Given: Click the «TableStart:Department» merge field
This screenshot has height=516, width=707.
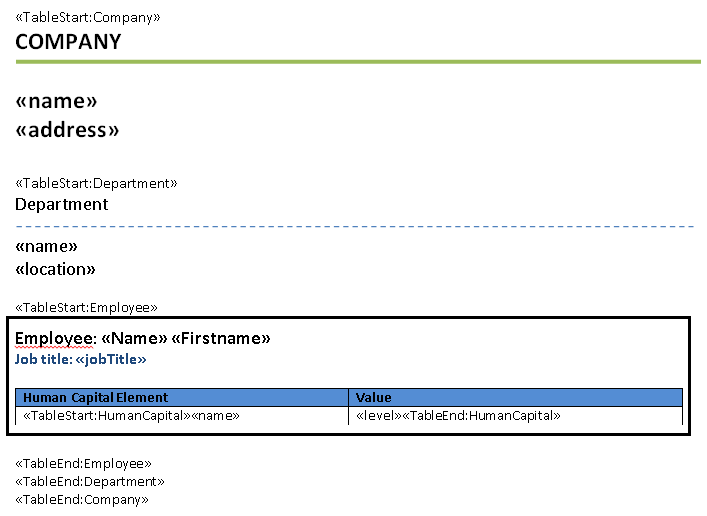Looking at the screenshot, I should 96,183.
